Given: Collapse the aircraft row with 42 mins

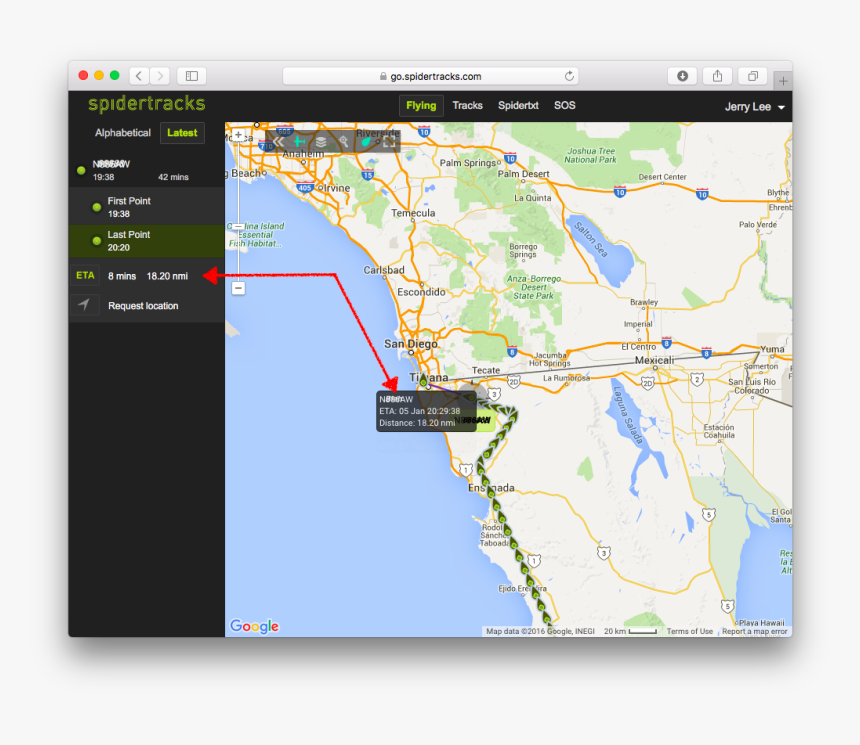Looking at the screenshot, I should click(x=146, y=170).
